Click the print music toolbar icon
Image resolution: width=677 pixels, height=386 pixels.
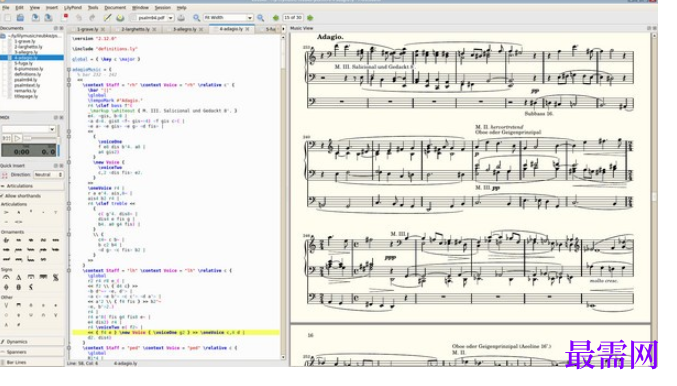click(x=181, y=18)
